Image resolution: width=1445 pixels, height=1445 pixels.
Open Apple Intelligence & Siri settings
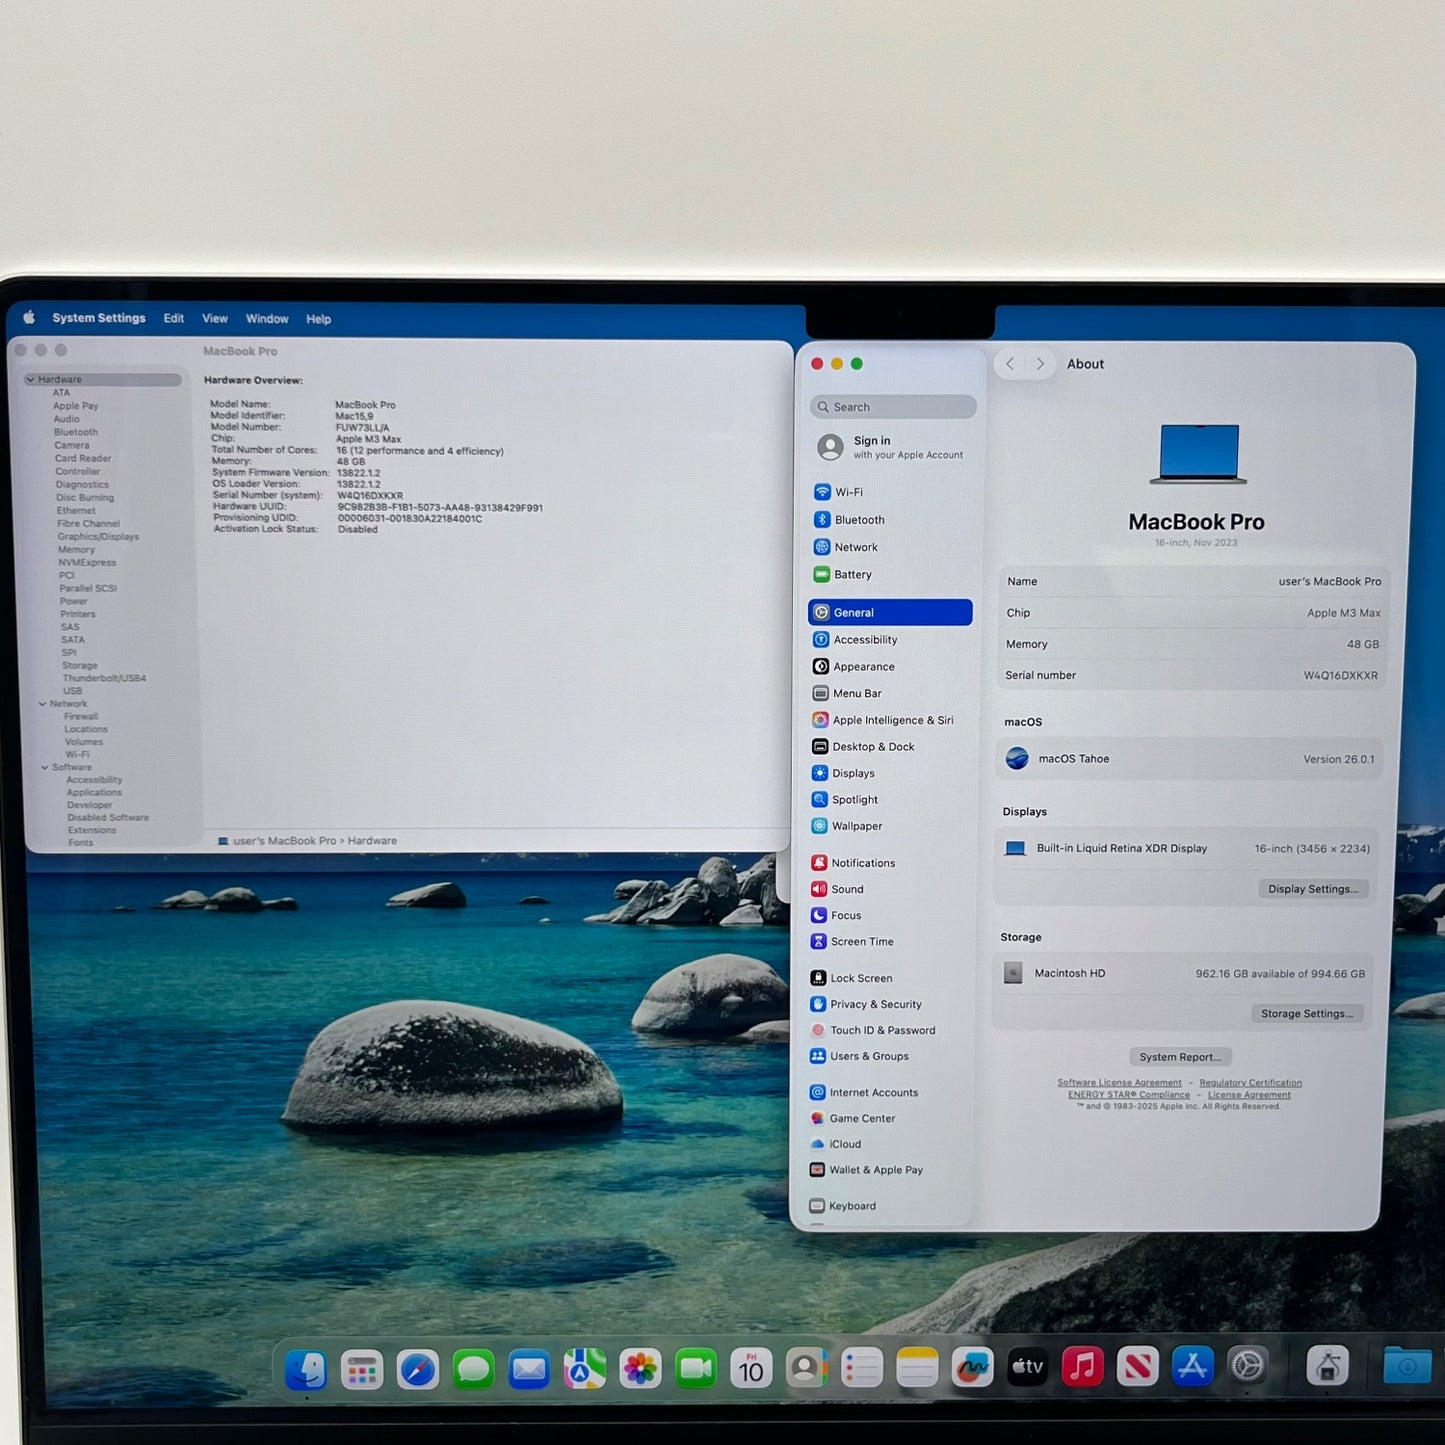[891, 720]
